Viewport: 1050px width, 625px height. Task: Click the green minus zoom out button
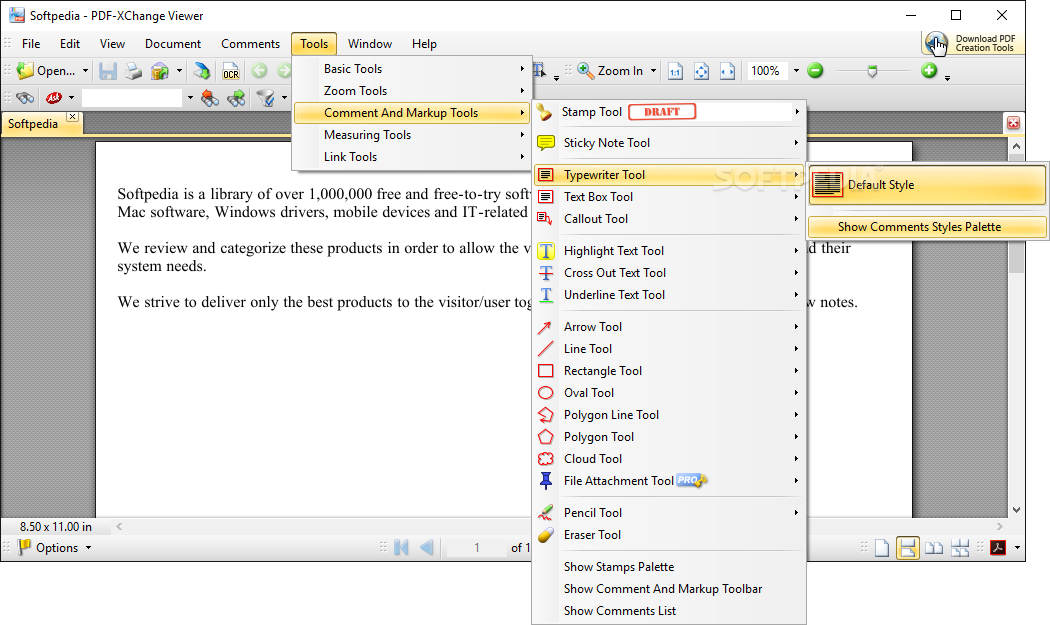tap(815, 70)
